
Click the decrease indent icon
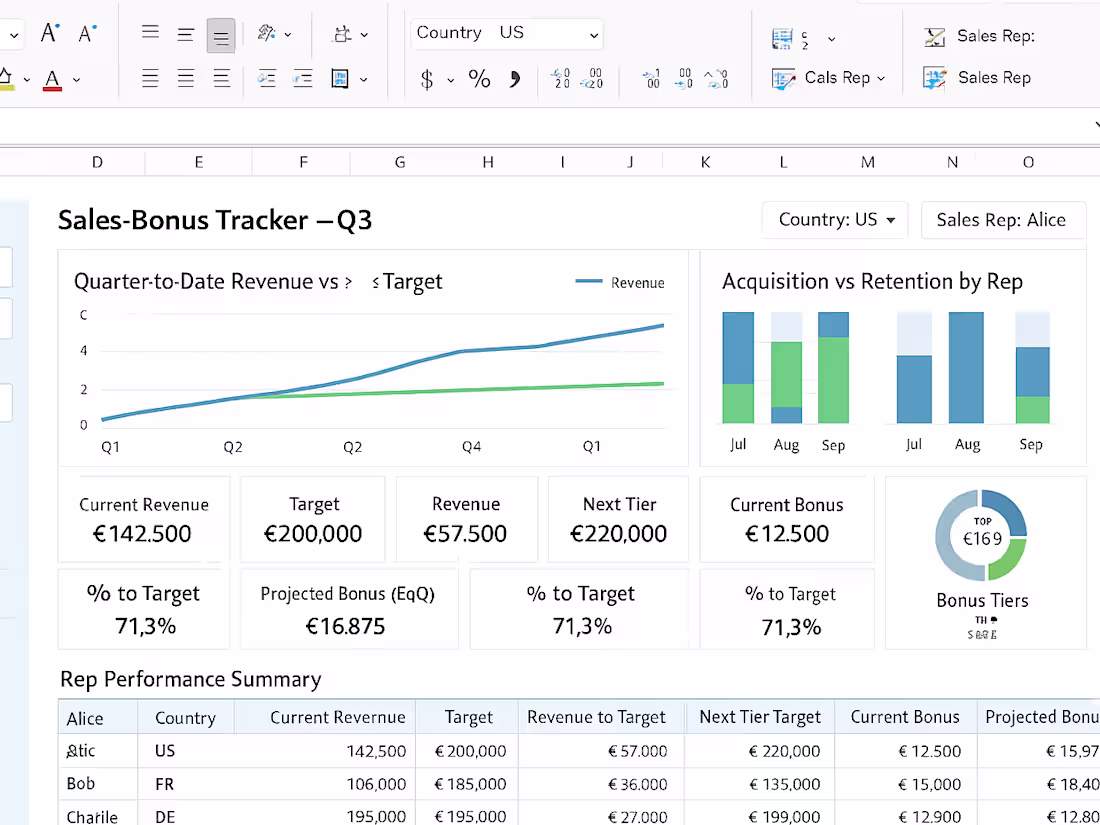[x=267, y=79]
